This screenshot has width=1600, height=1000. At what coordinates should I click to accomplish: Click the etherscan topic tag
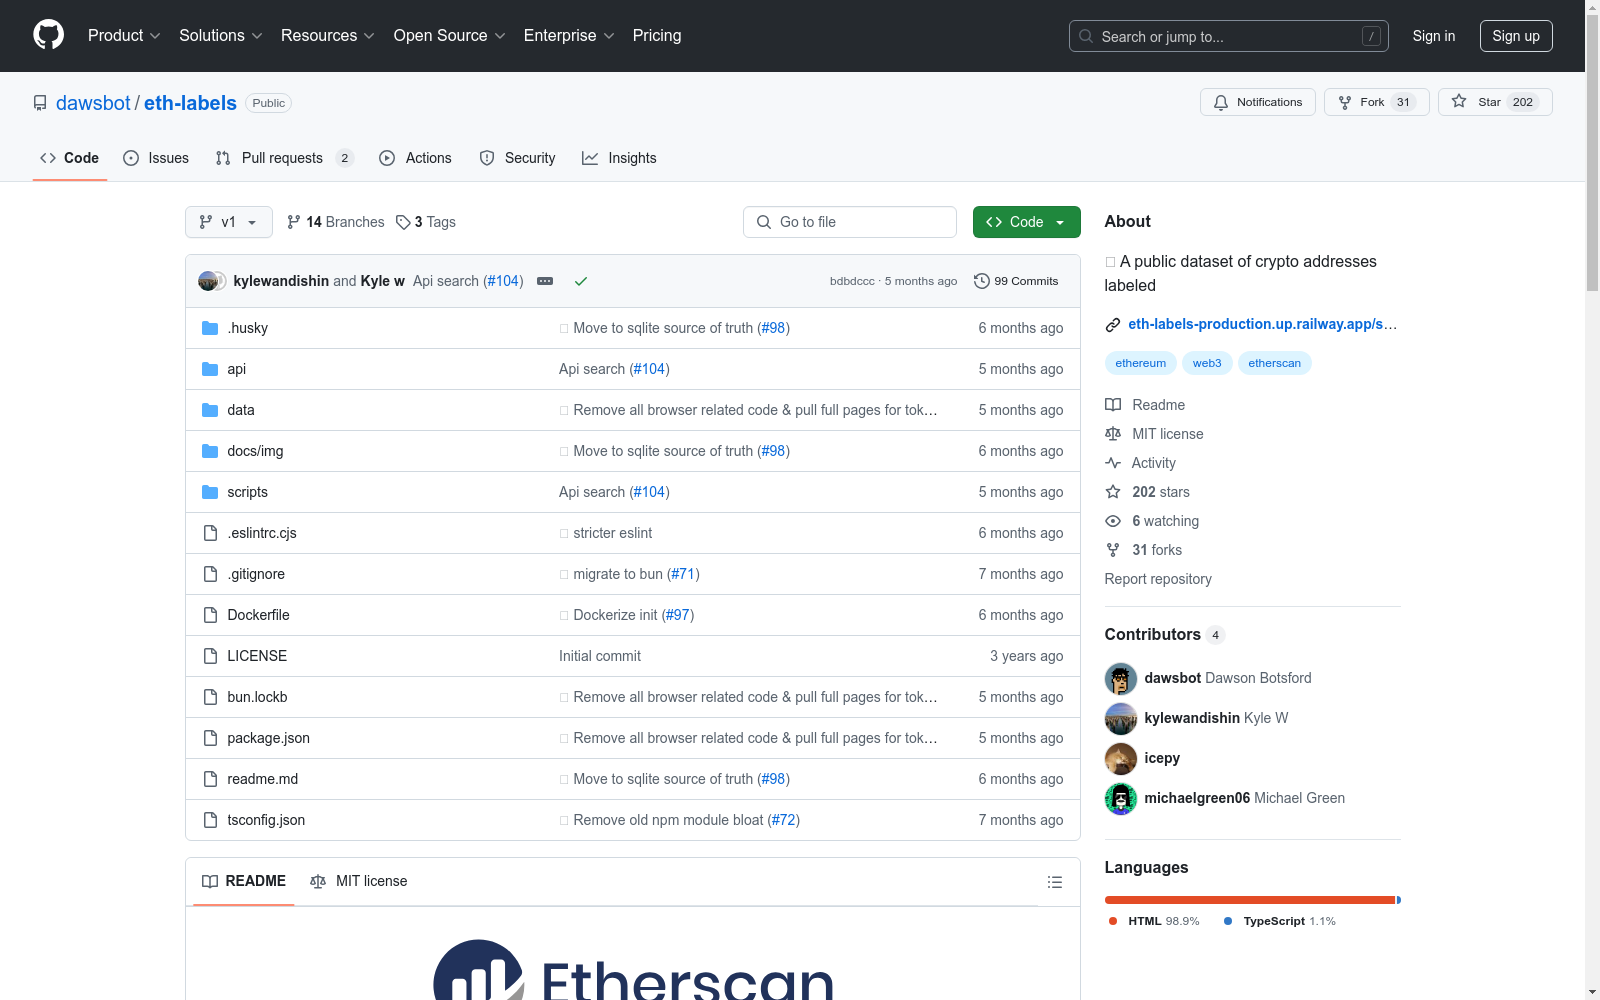(x=1275, y=363)
